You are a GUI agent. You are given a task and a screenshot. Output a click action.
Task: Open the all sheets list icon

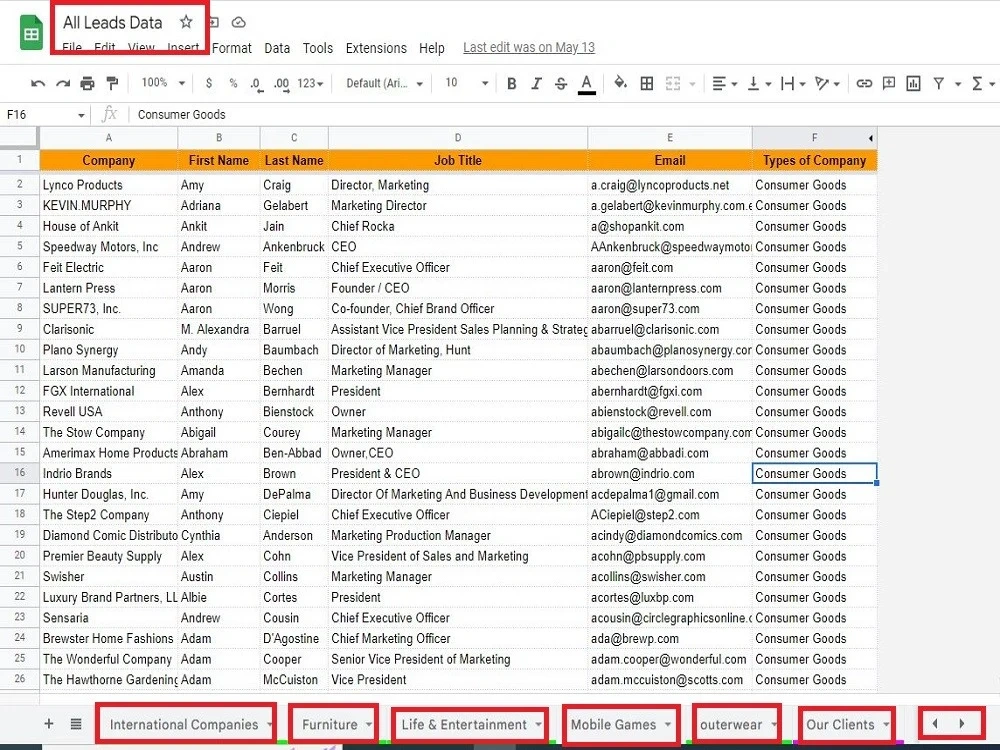[x=76, y=723]
